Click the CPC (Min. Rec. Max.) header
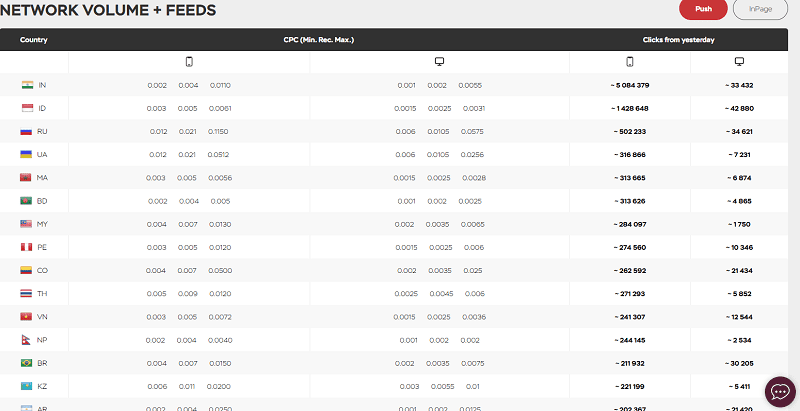The image size is (800, 411). click(319, 40)
